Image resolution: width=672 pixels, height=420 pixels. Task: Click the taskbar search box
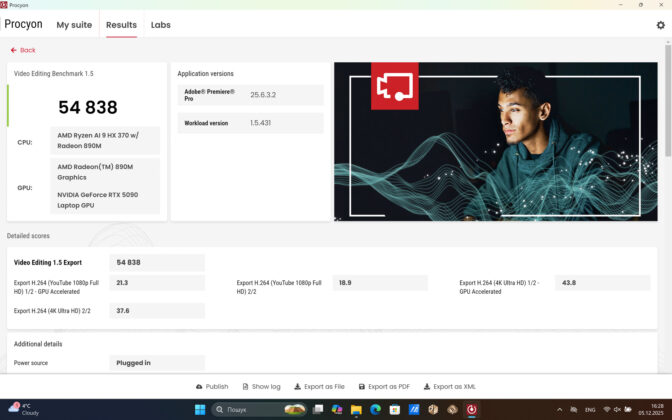point(259,410)
